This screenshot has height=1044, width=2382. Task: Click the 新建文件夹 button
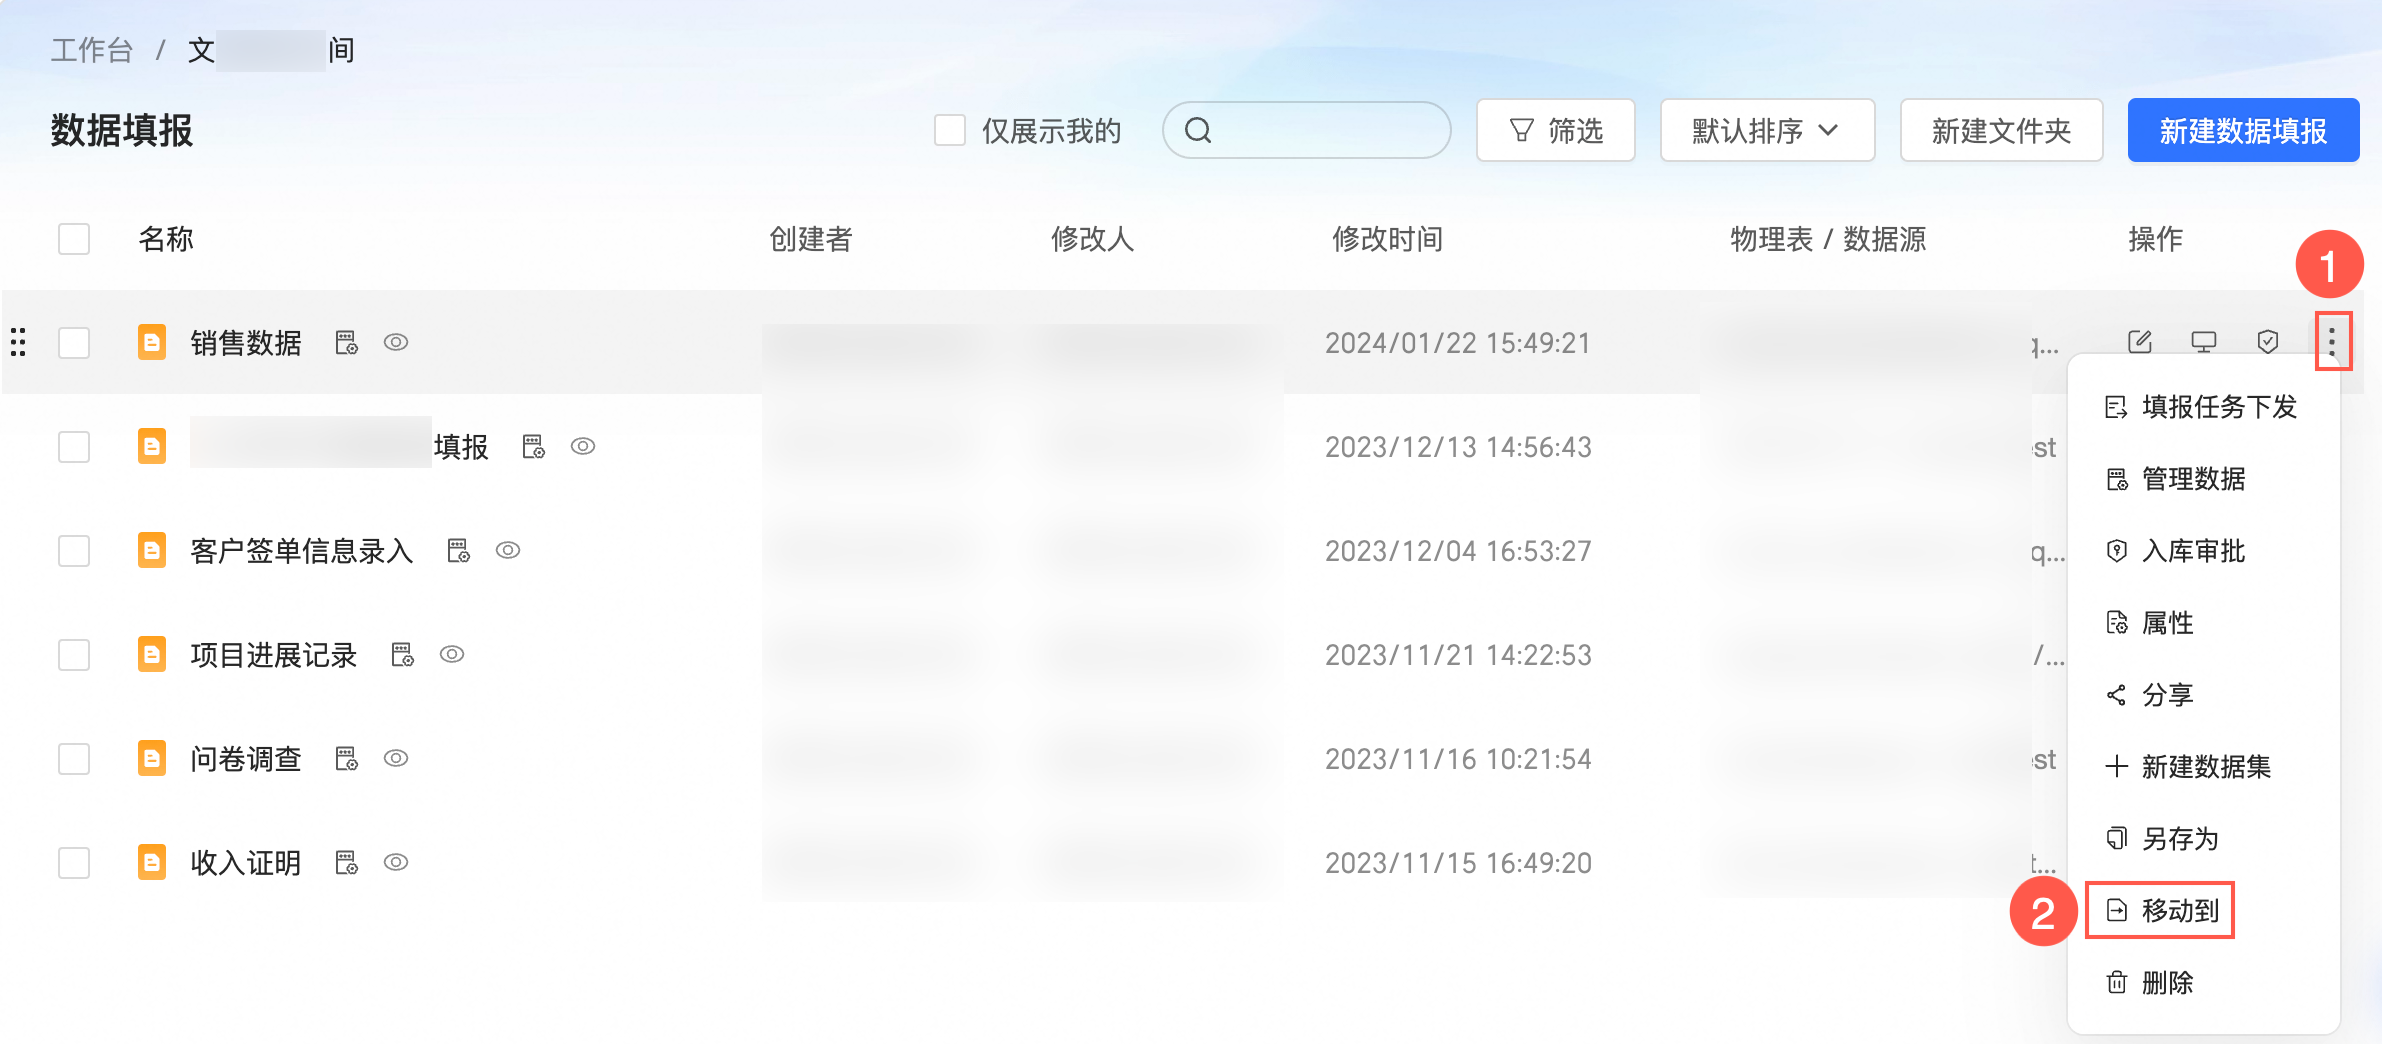click(2001, 130)
